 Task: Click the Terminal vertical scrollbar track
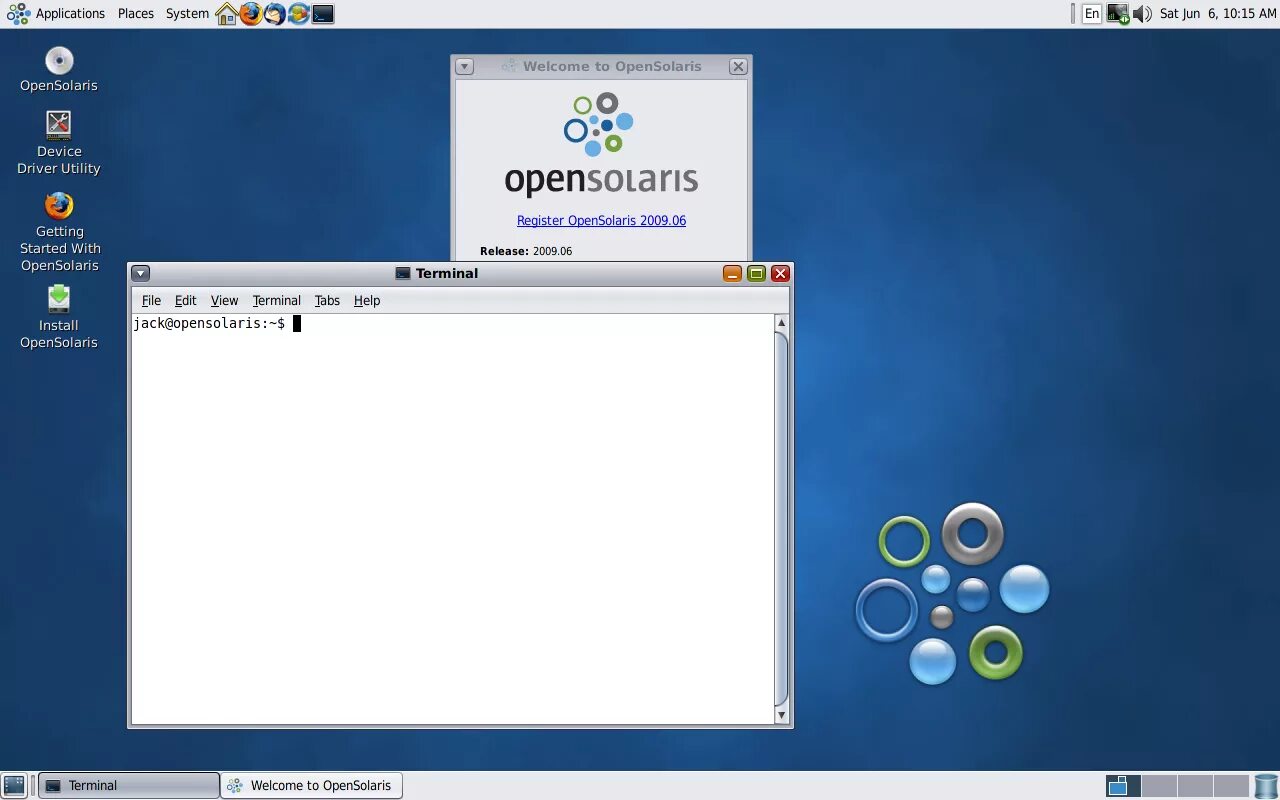(781, 518)
